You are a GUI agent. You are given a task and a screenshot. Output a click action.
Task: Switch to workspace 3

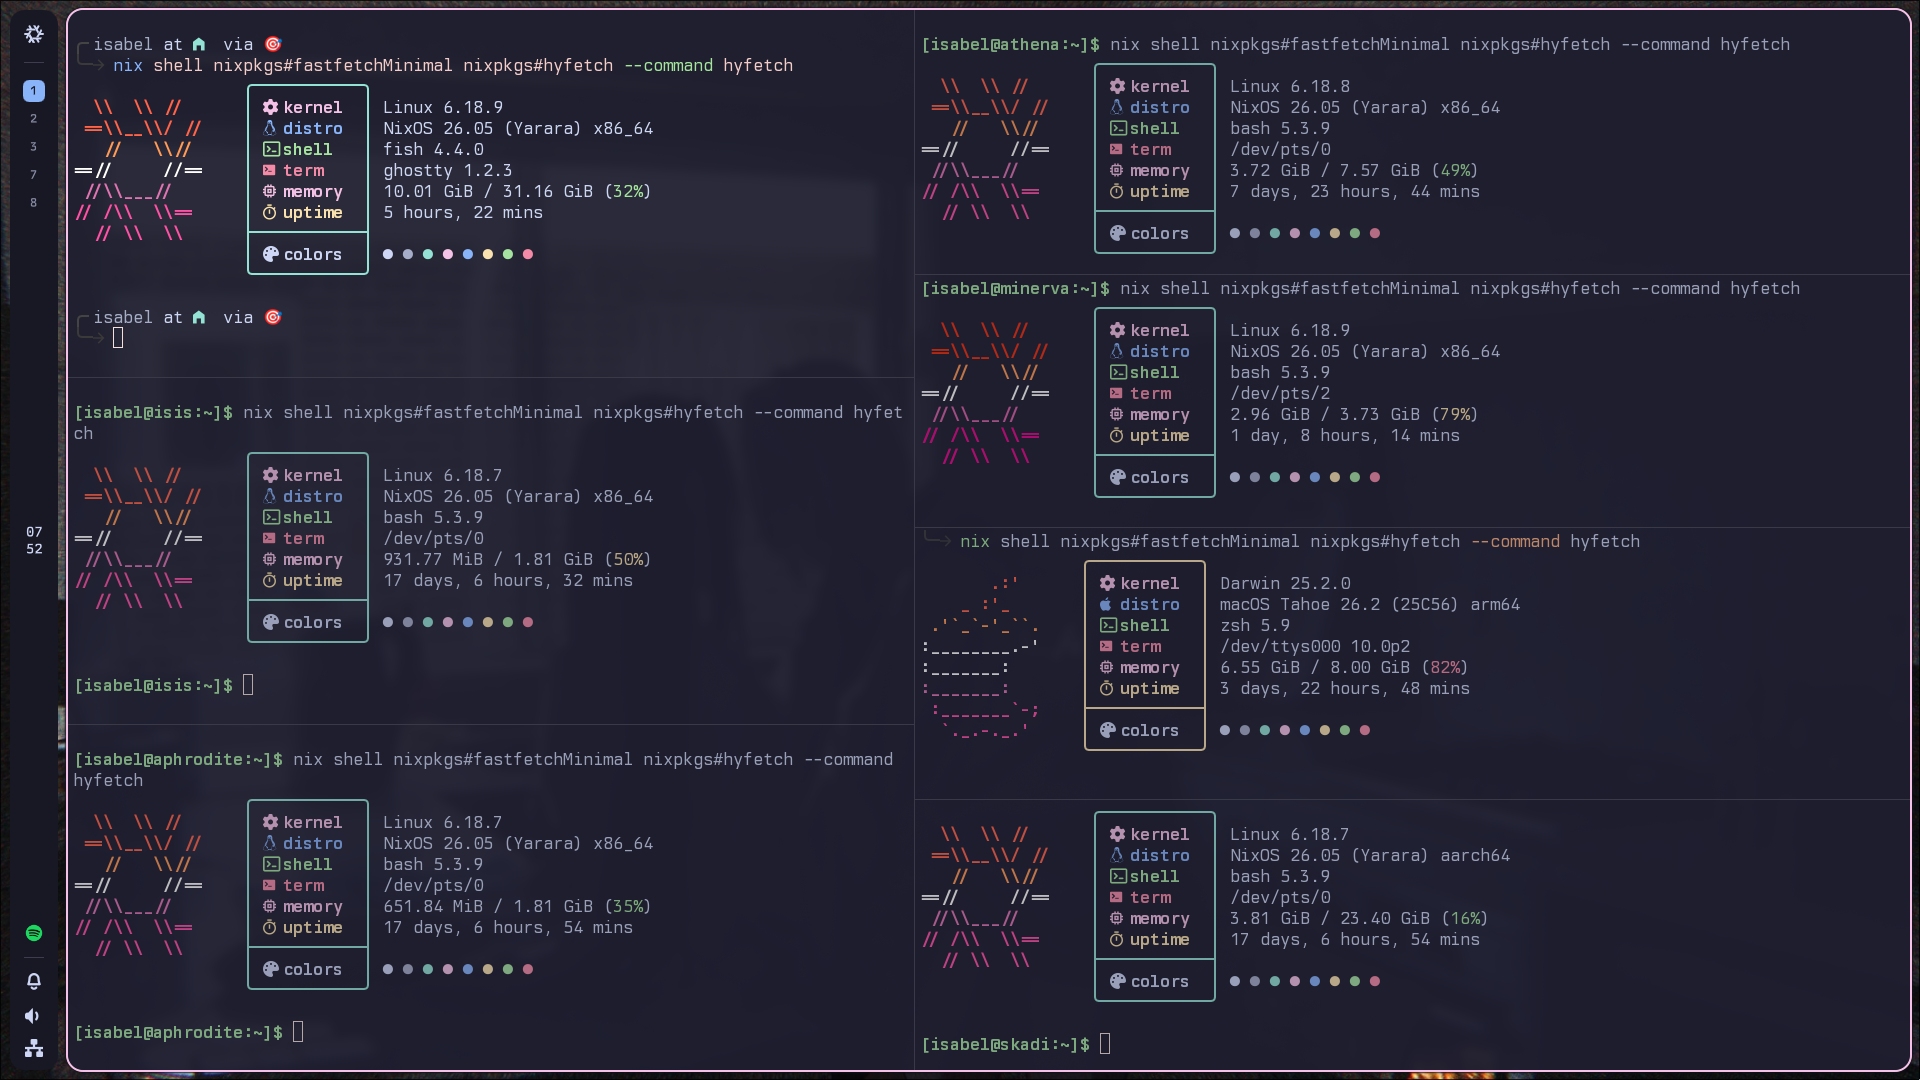coord(34,147)
